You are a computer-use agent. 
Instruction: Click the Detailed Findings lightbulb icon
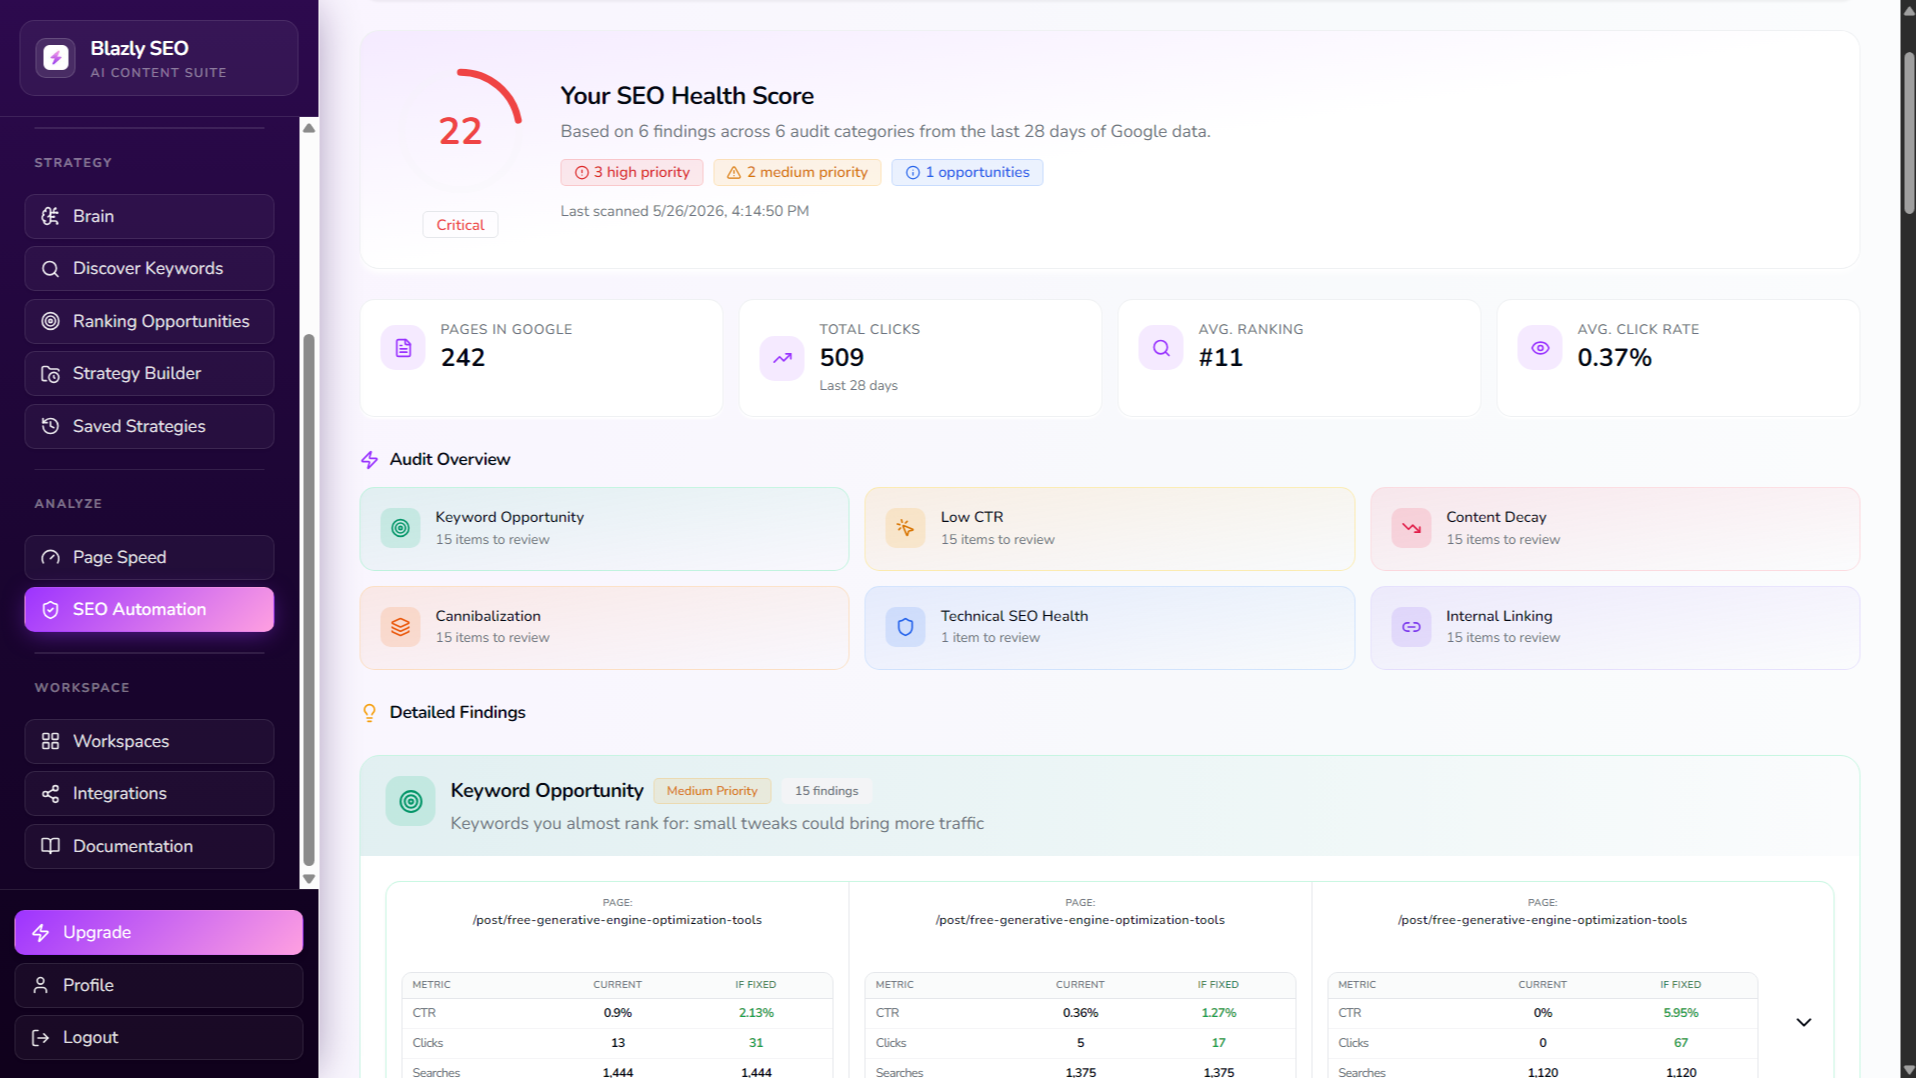click(x=369, y=712)
